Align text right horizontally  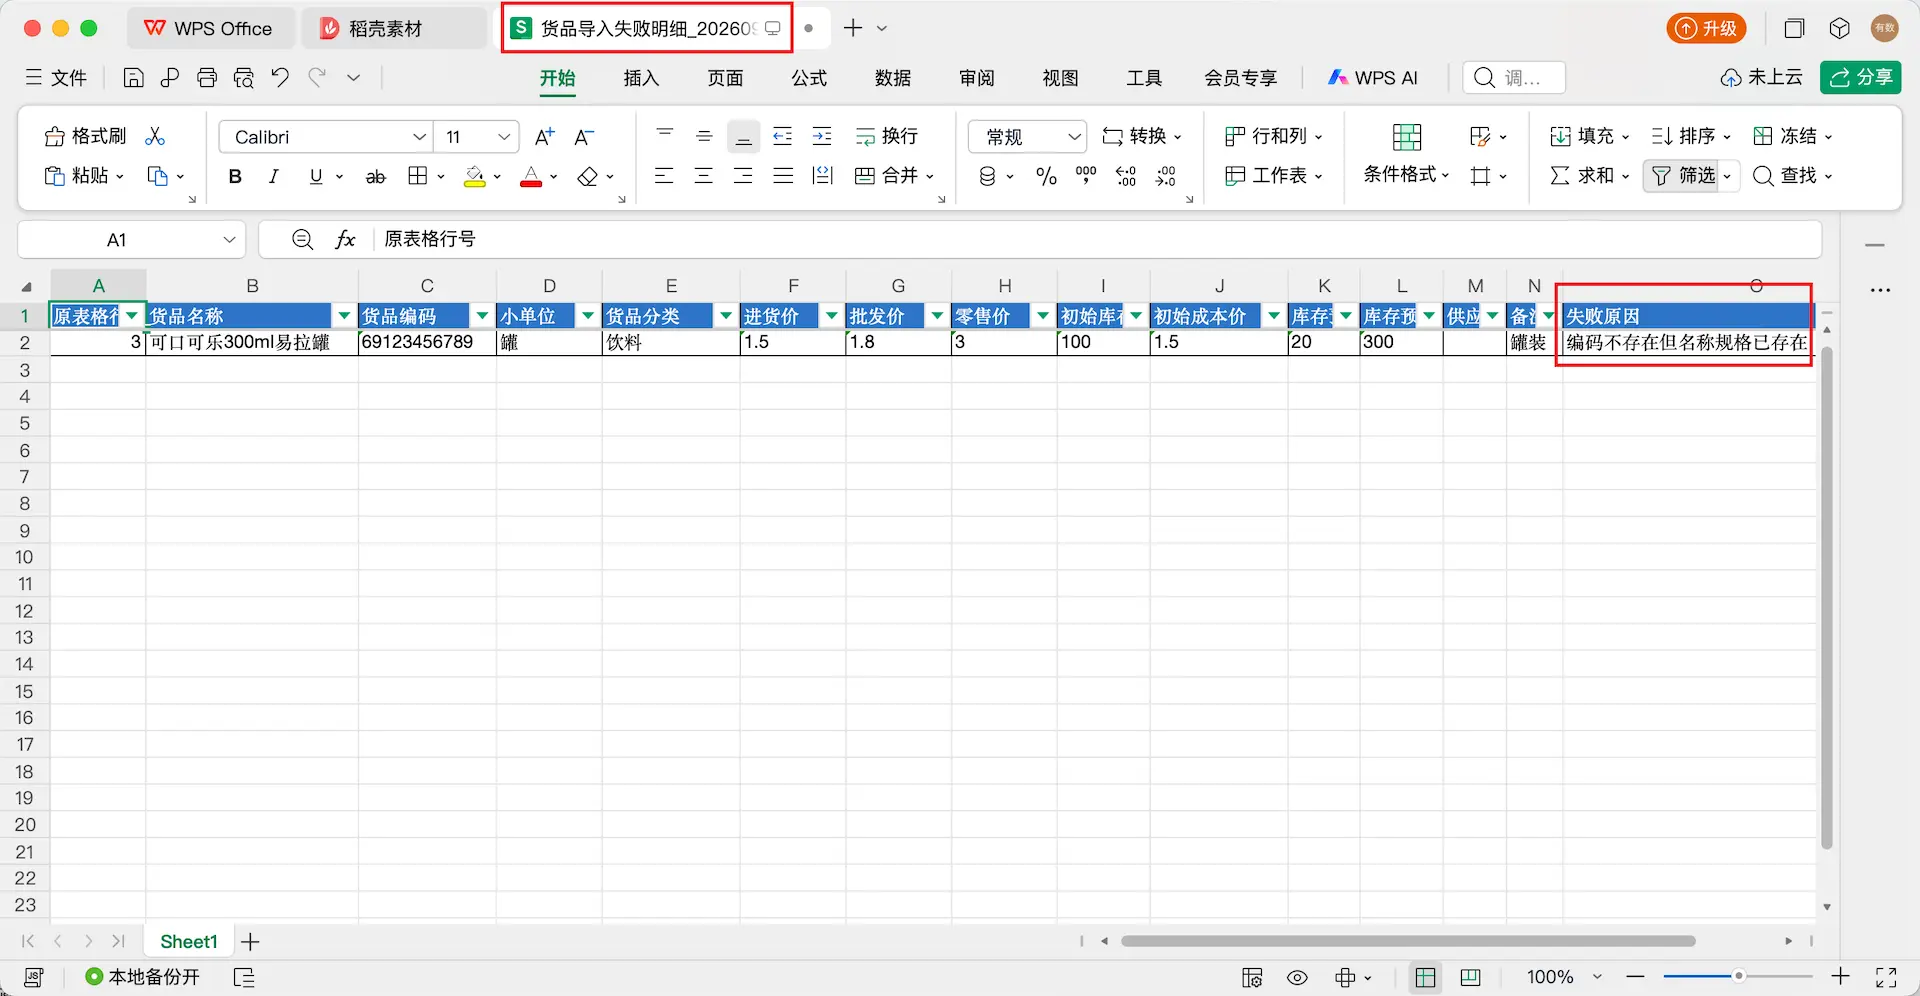743,176
